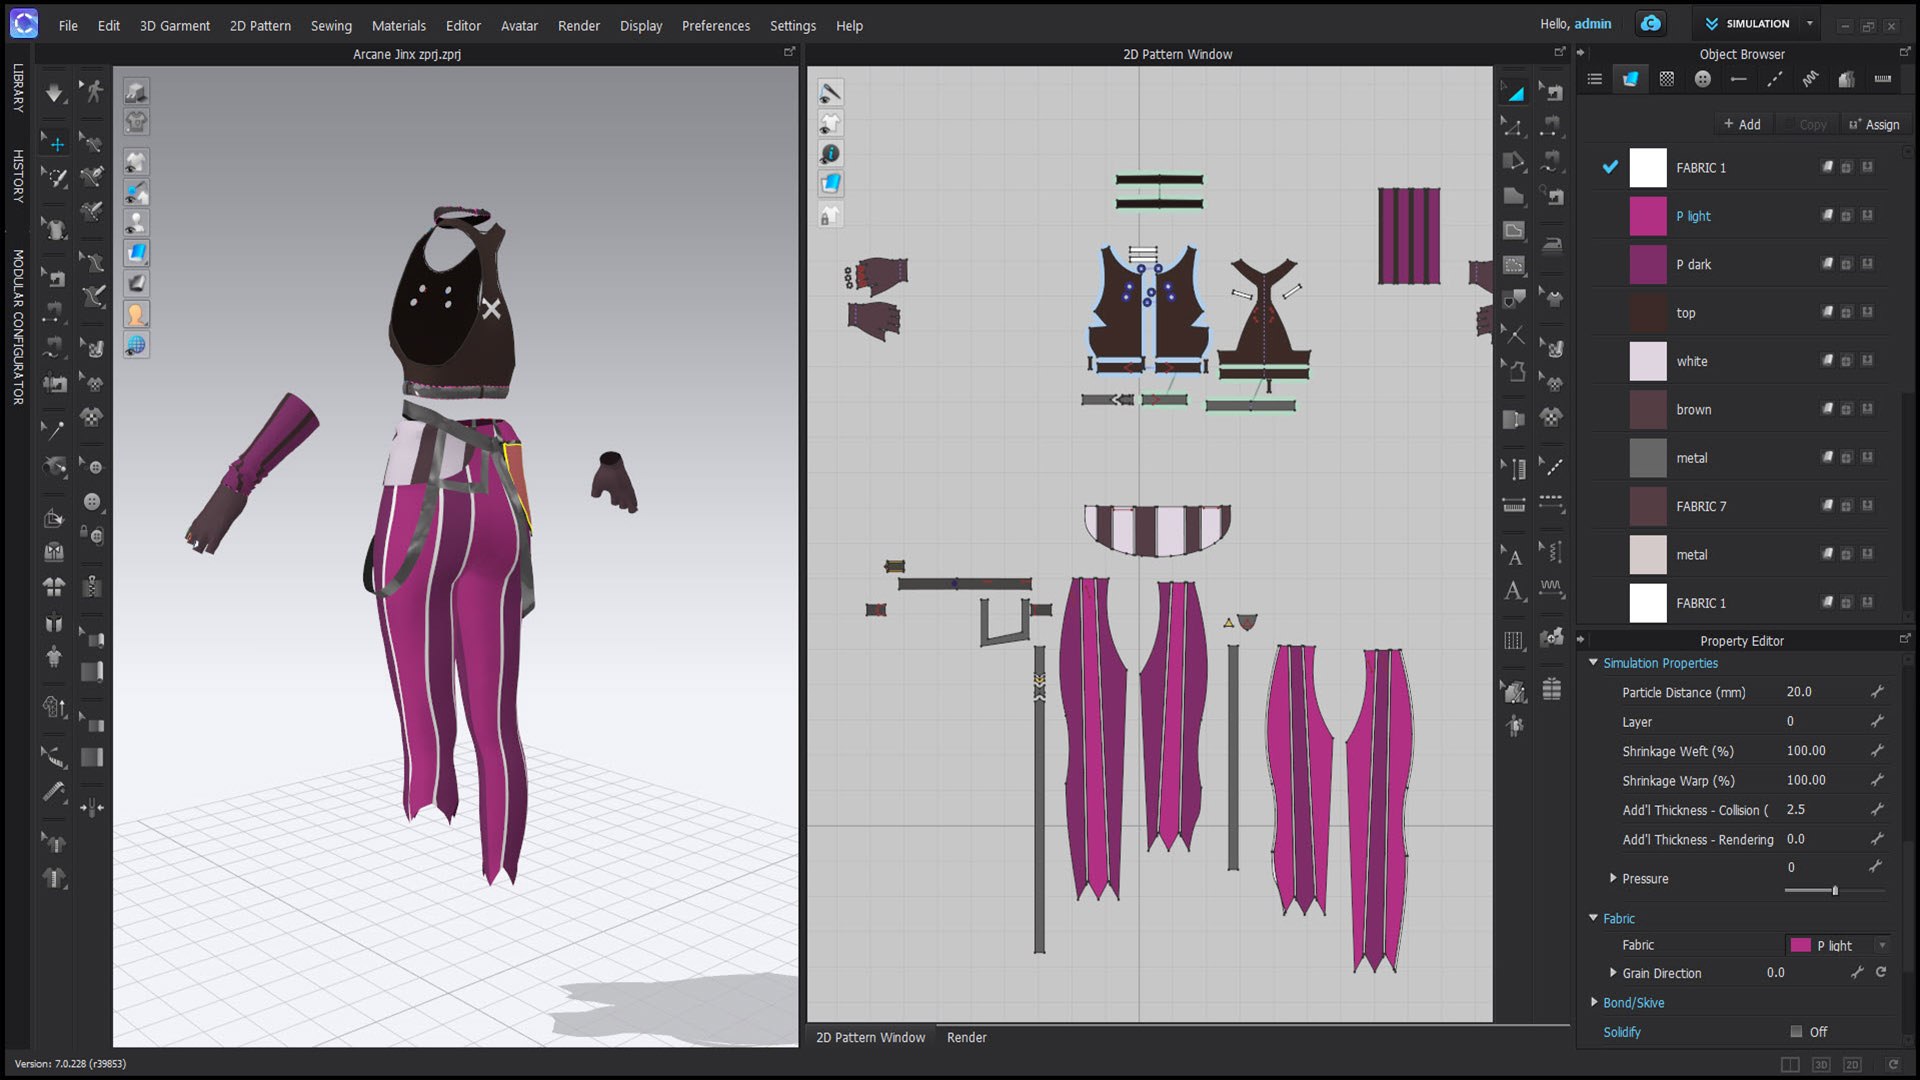
Task: Open the Avatar menu
Action: click(519, 25)
